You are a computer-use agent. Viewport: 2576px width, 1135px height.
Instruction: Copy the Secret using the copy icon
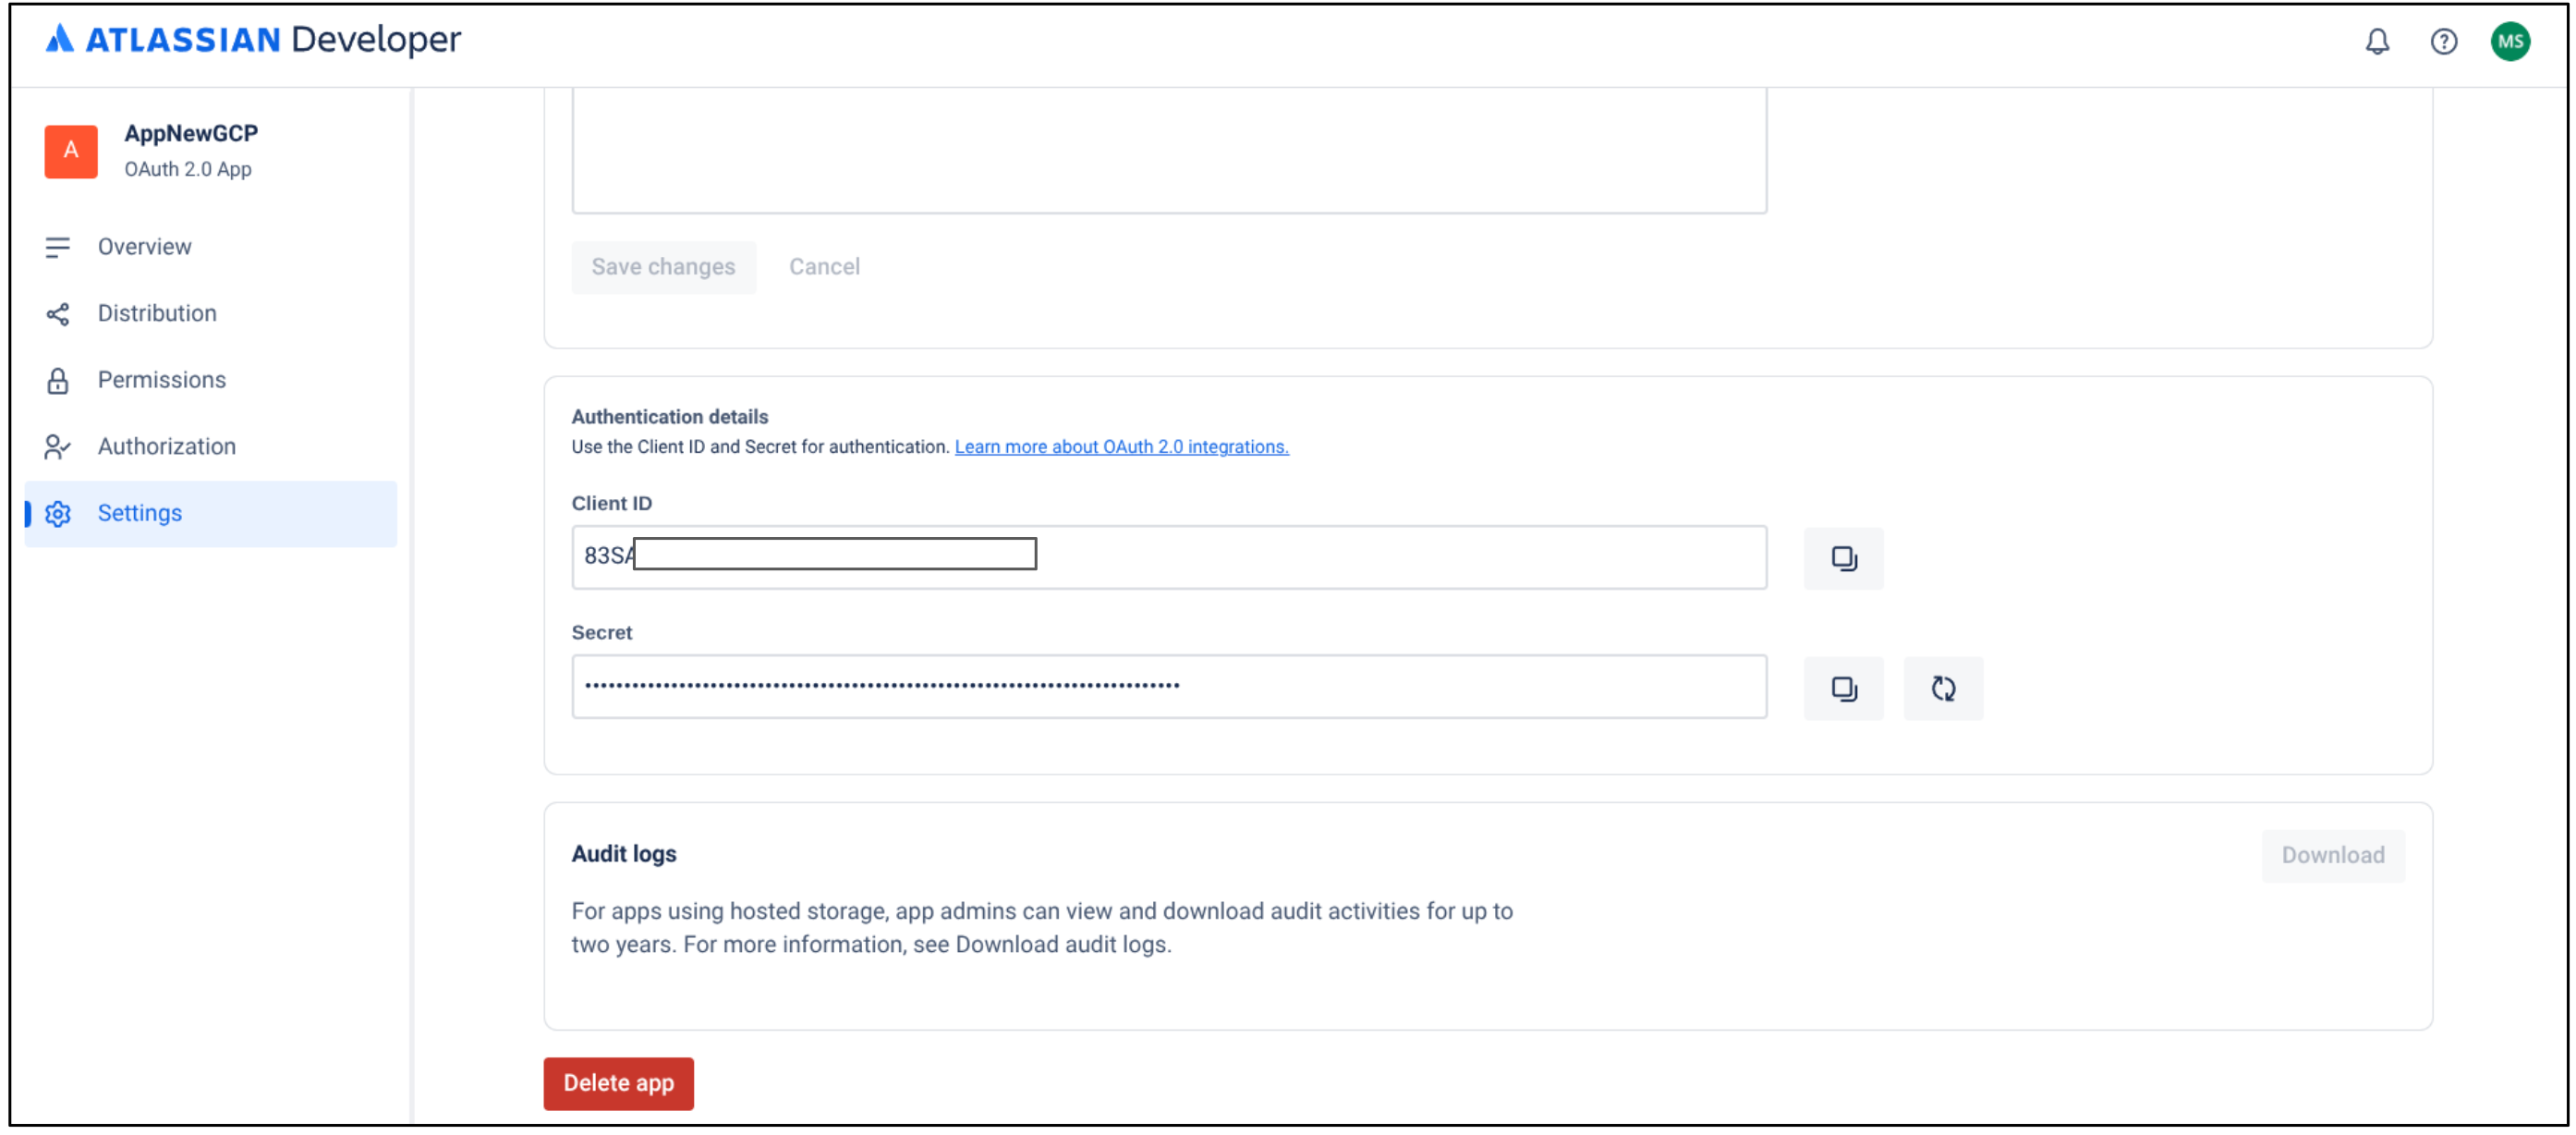pyautogui.click(x=1843, y=688)
